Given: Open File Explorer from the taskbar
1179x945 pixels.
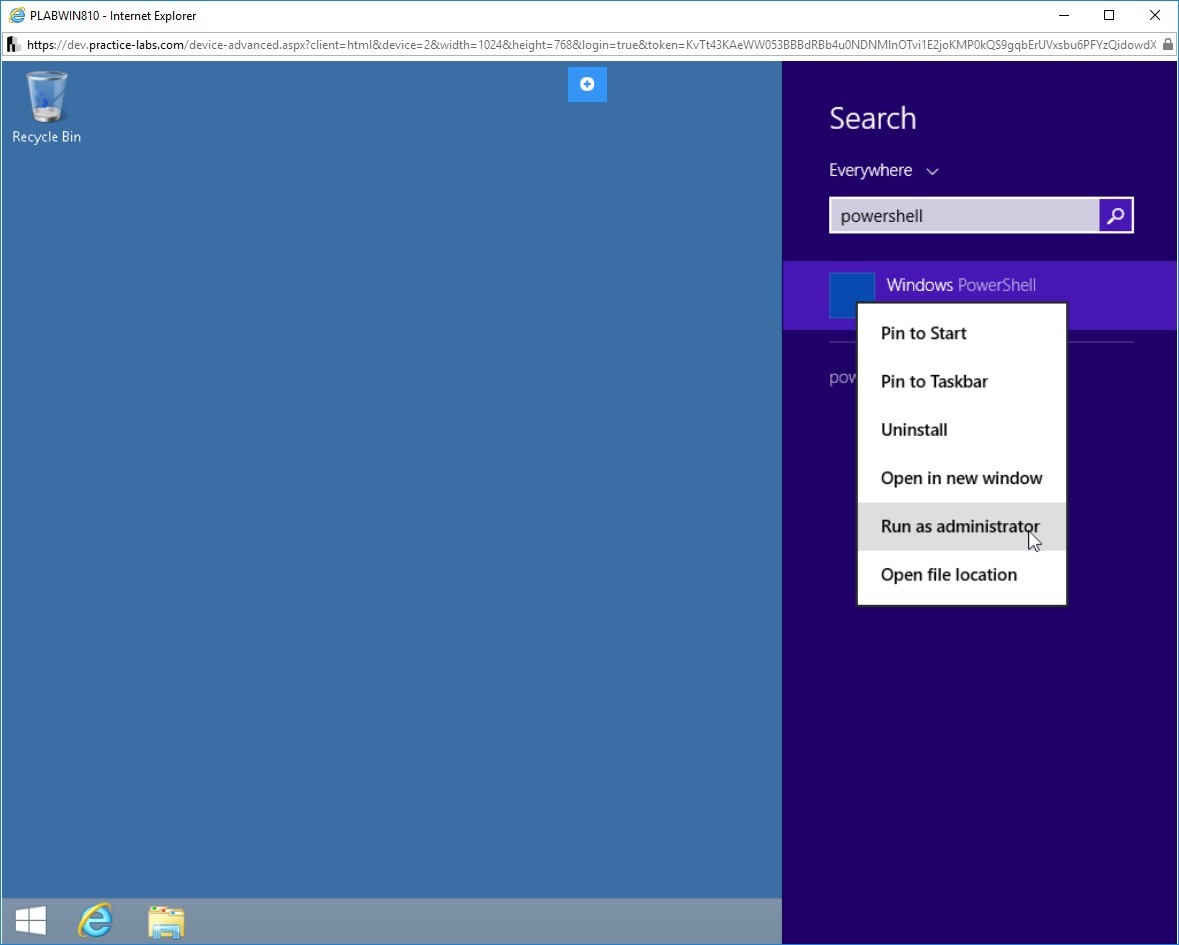Looking at the screenshot, I should [x=166, y=922].
